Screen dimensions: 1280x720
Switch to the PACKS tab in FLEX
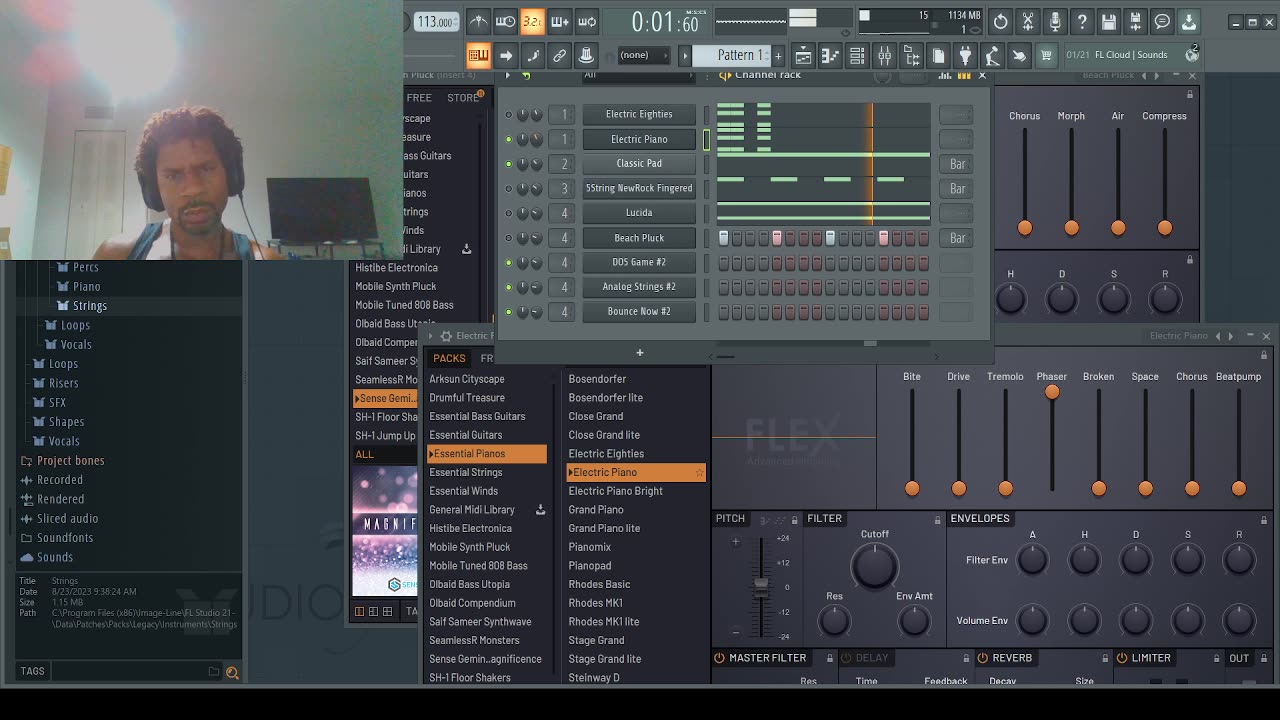449,358
